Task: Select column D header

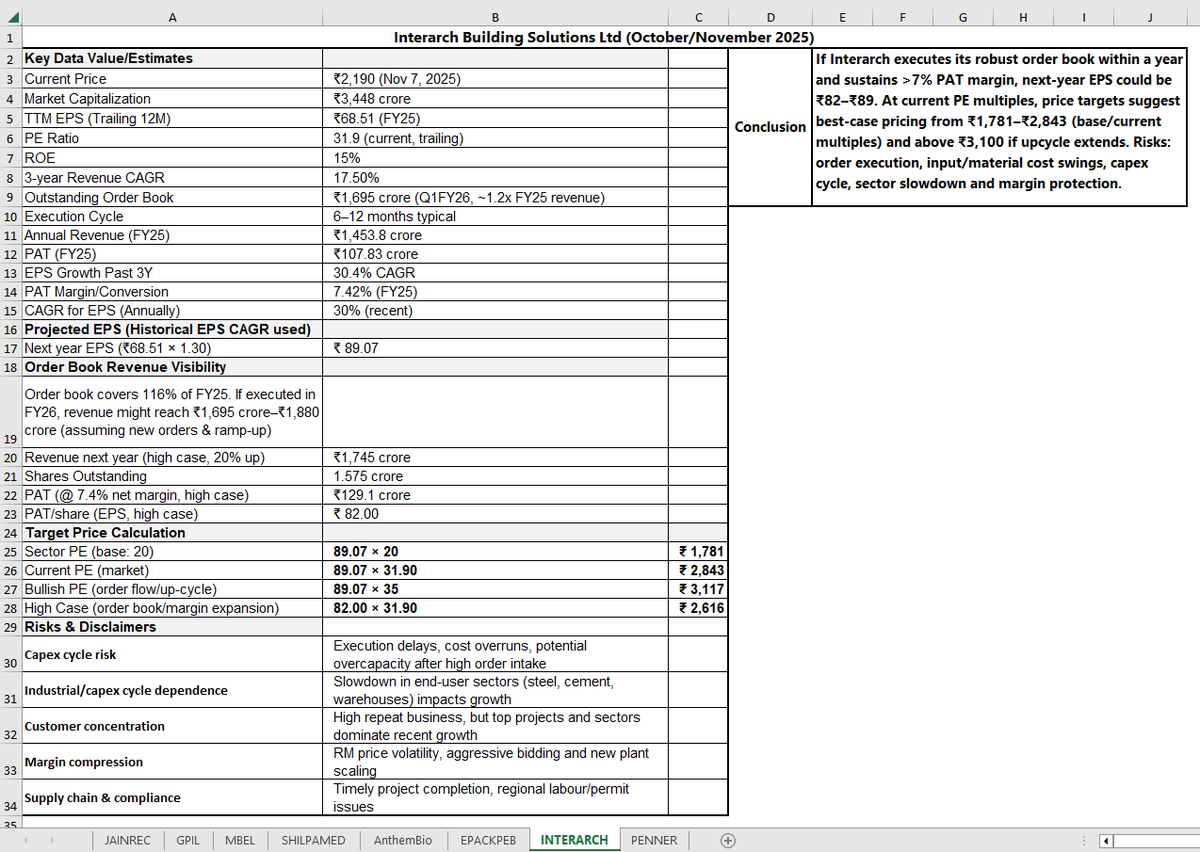Action: tap(770, 17)
